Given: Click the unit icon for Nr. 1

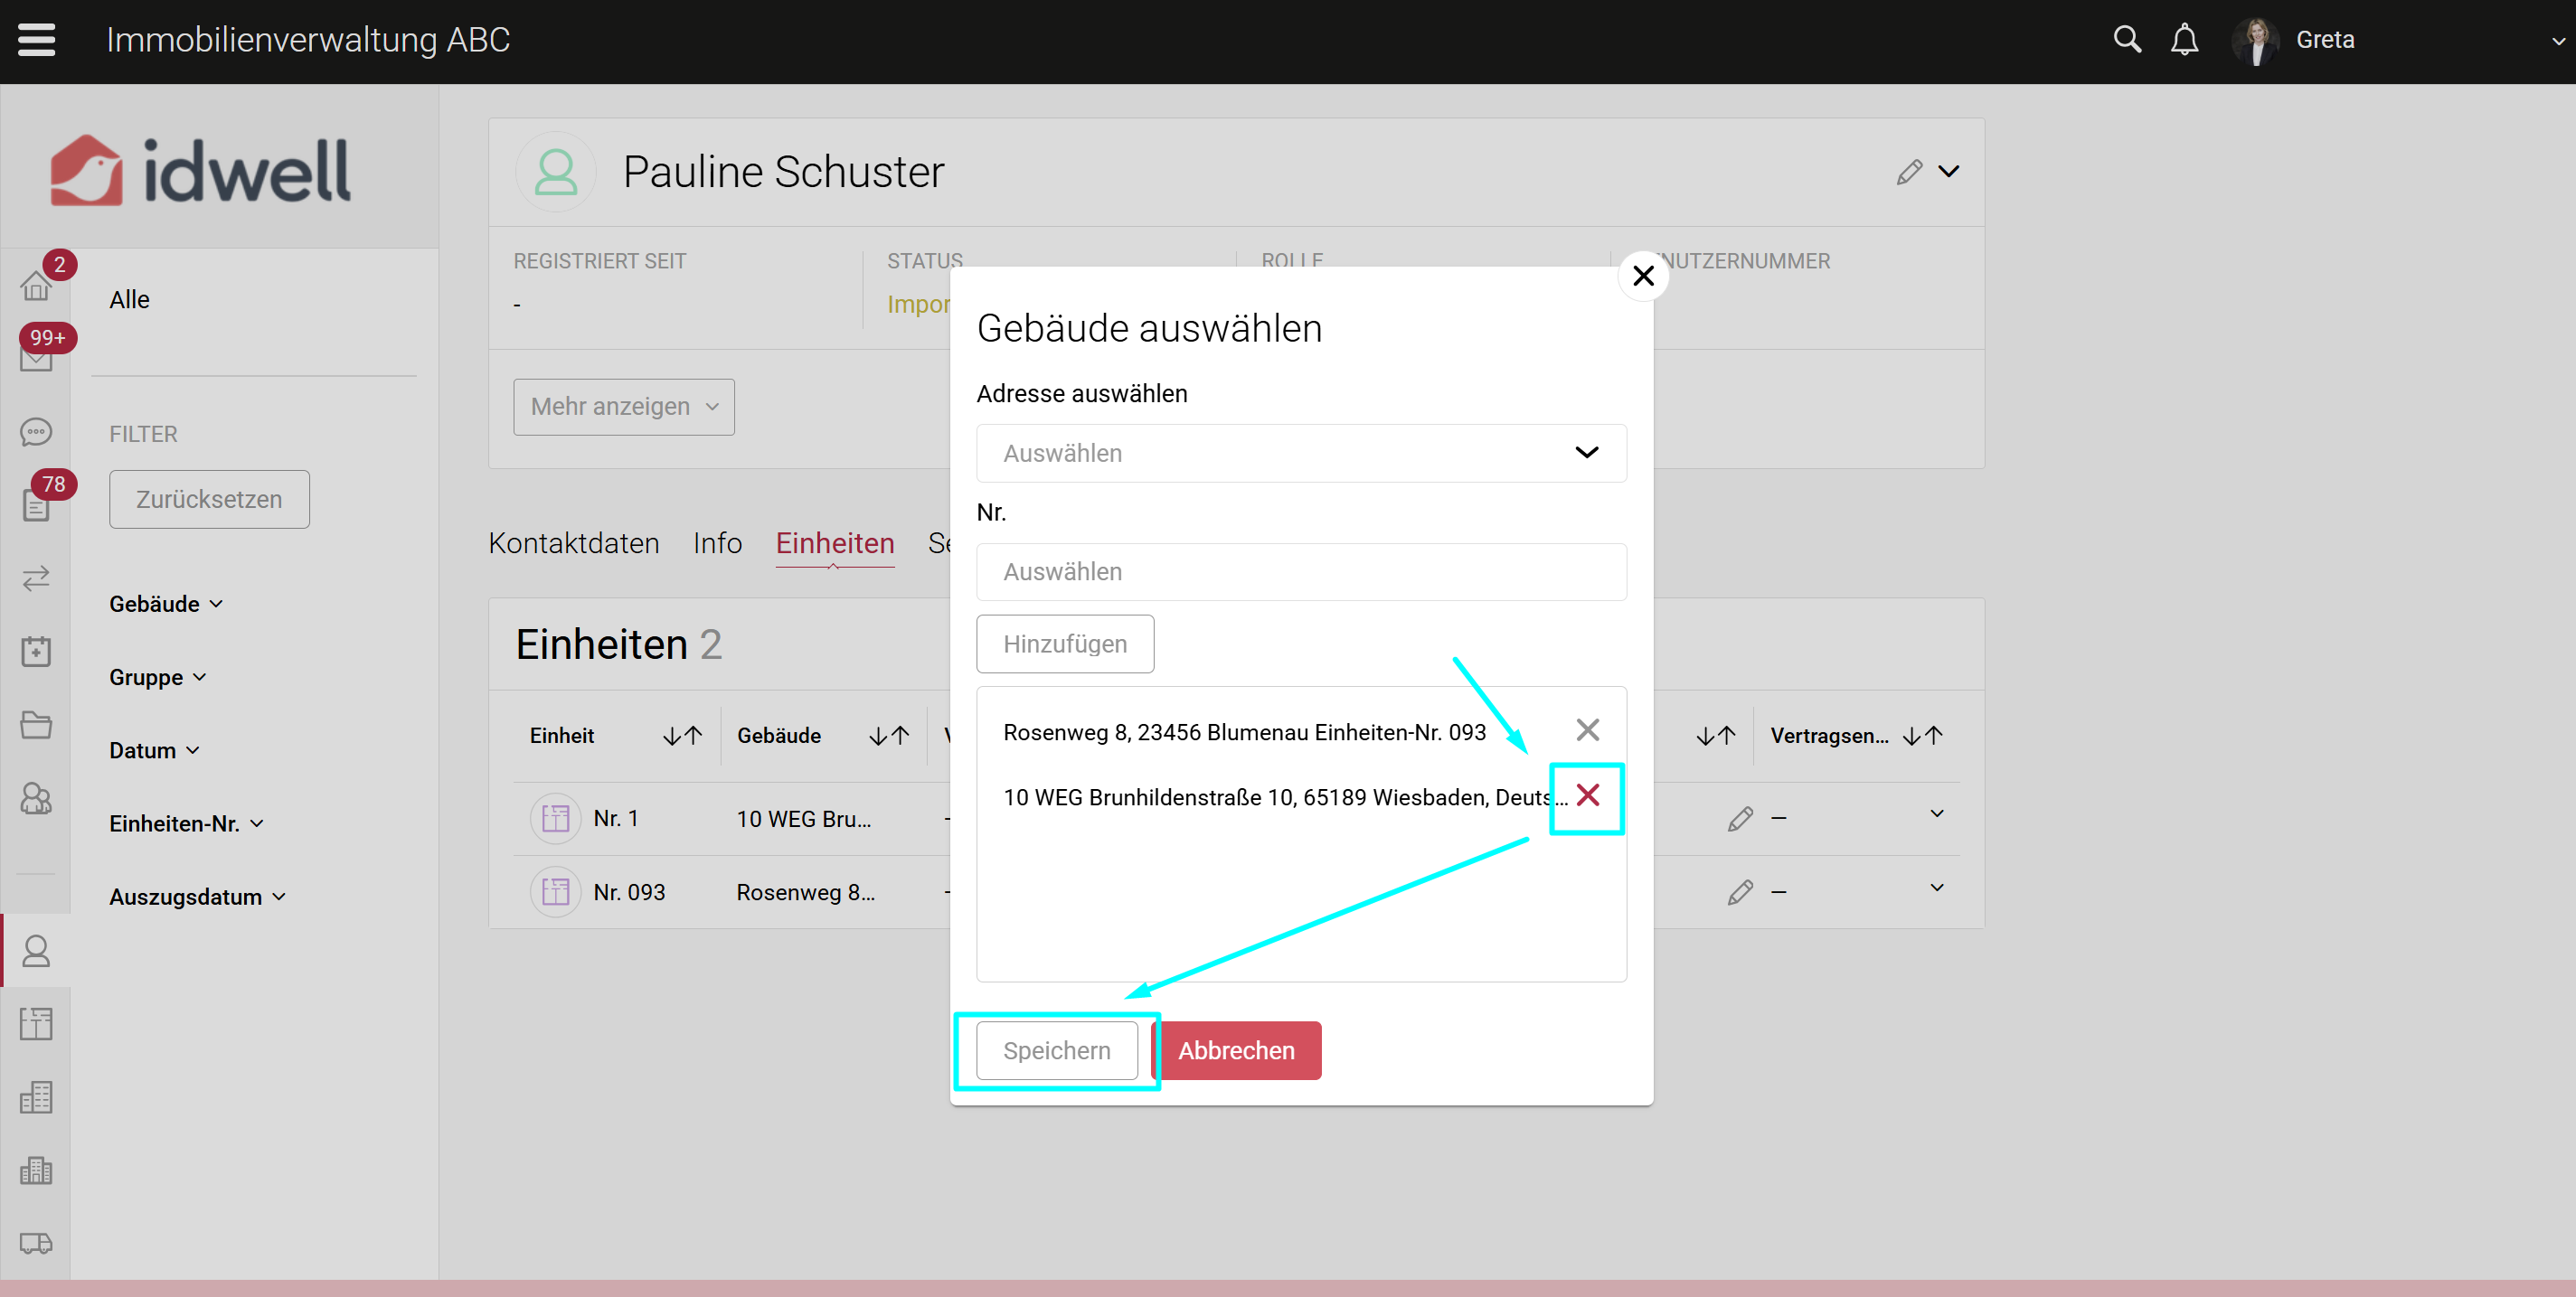Looking at the screenshot, I should 555,818.
